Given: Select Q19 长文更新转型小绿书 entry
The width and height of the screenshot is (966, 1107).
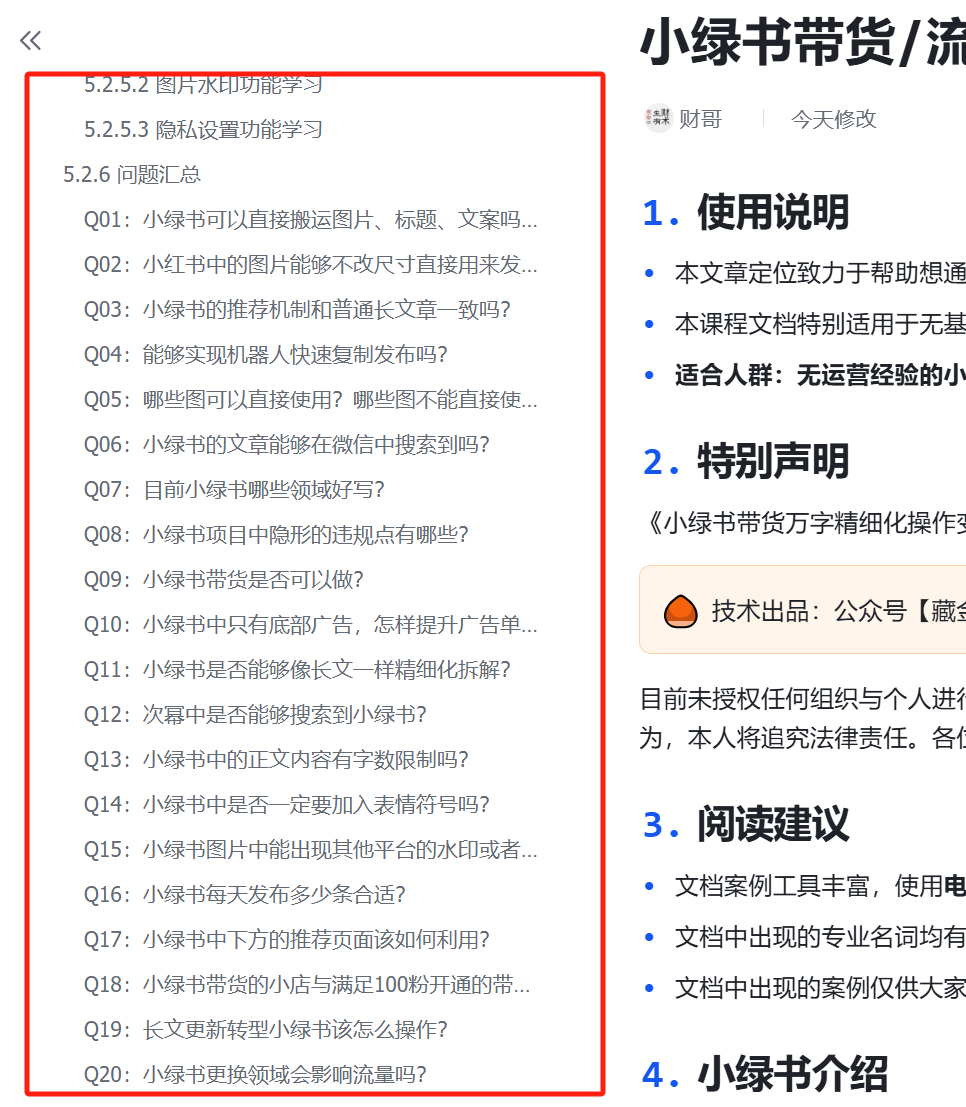Looking at the screenshot, I should coord(265,1030).
